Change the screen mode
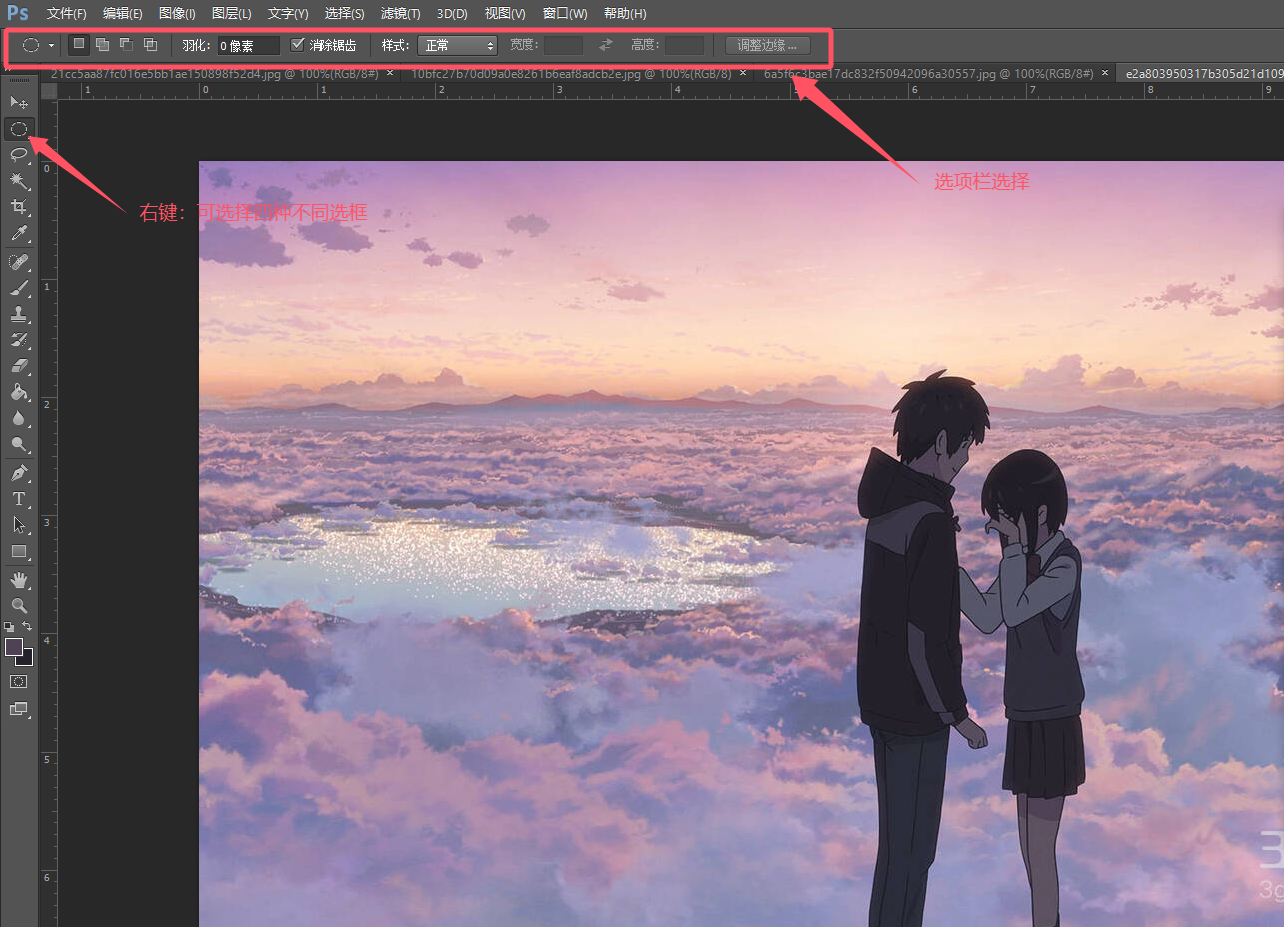This screenshot has width=1284, height=927. tap(19, 708)
